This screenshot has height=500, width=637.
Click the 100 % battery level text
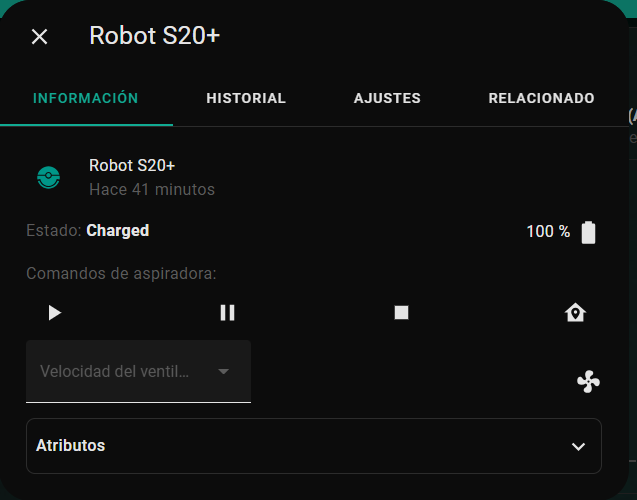(x=548, y=232)
